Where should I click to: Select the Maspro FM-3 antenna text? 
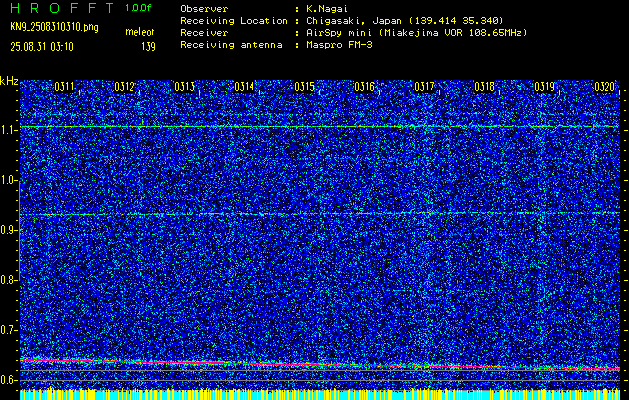pos(339,45)
